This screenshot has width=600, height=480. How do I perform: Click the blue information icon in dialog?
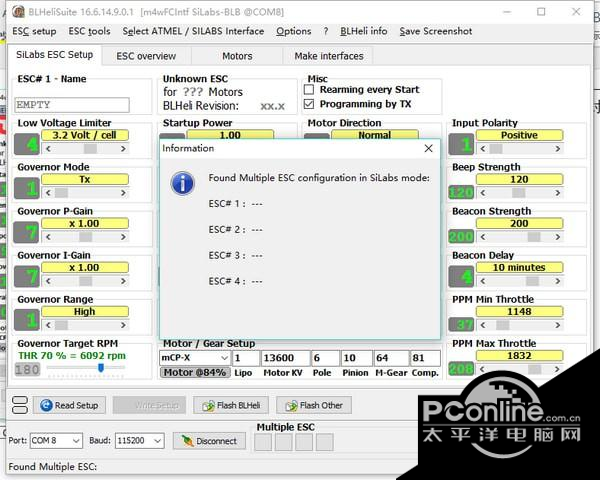click(x=183, y=184)
